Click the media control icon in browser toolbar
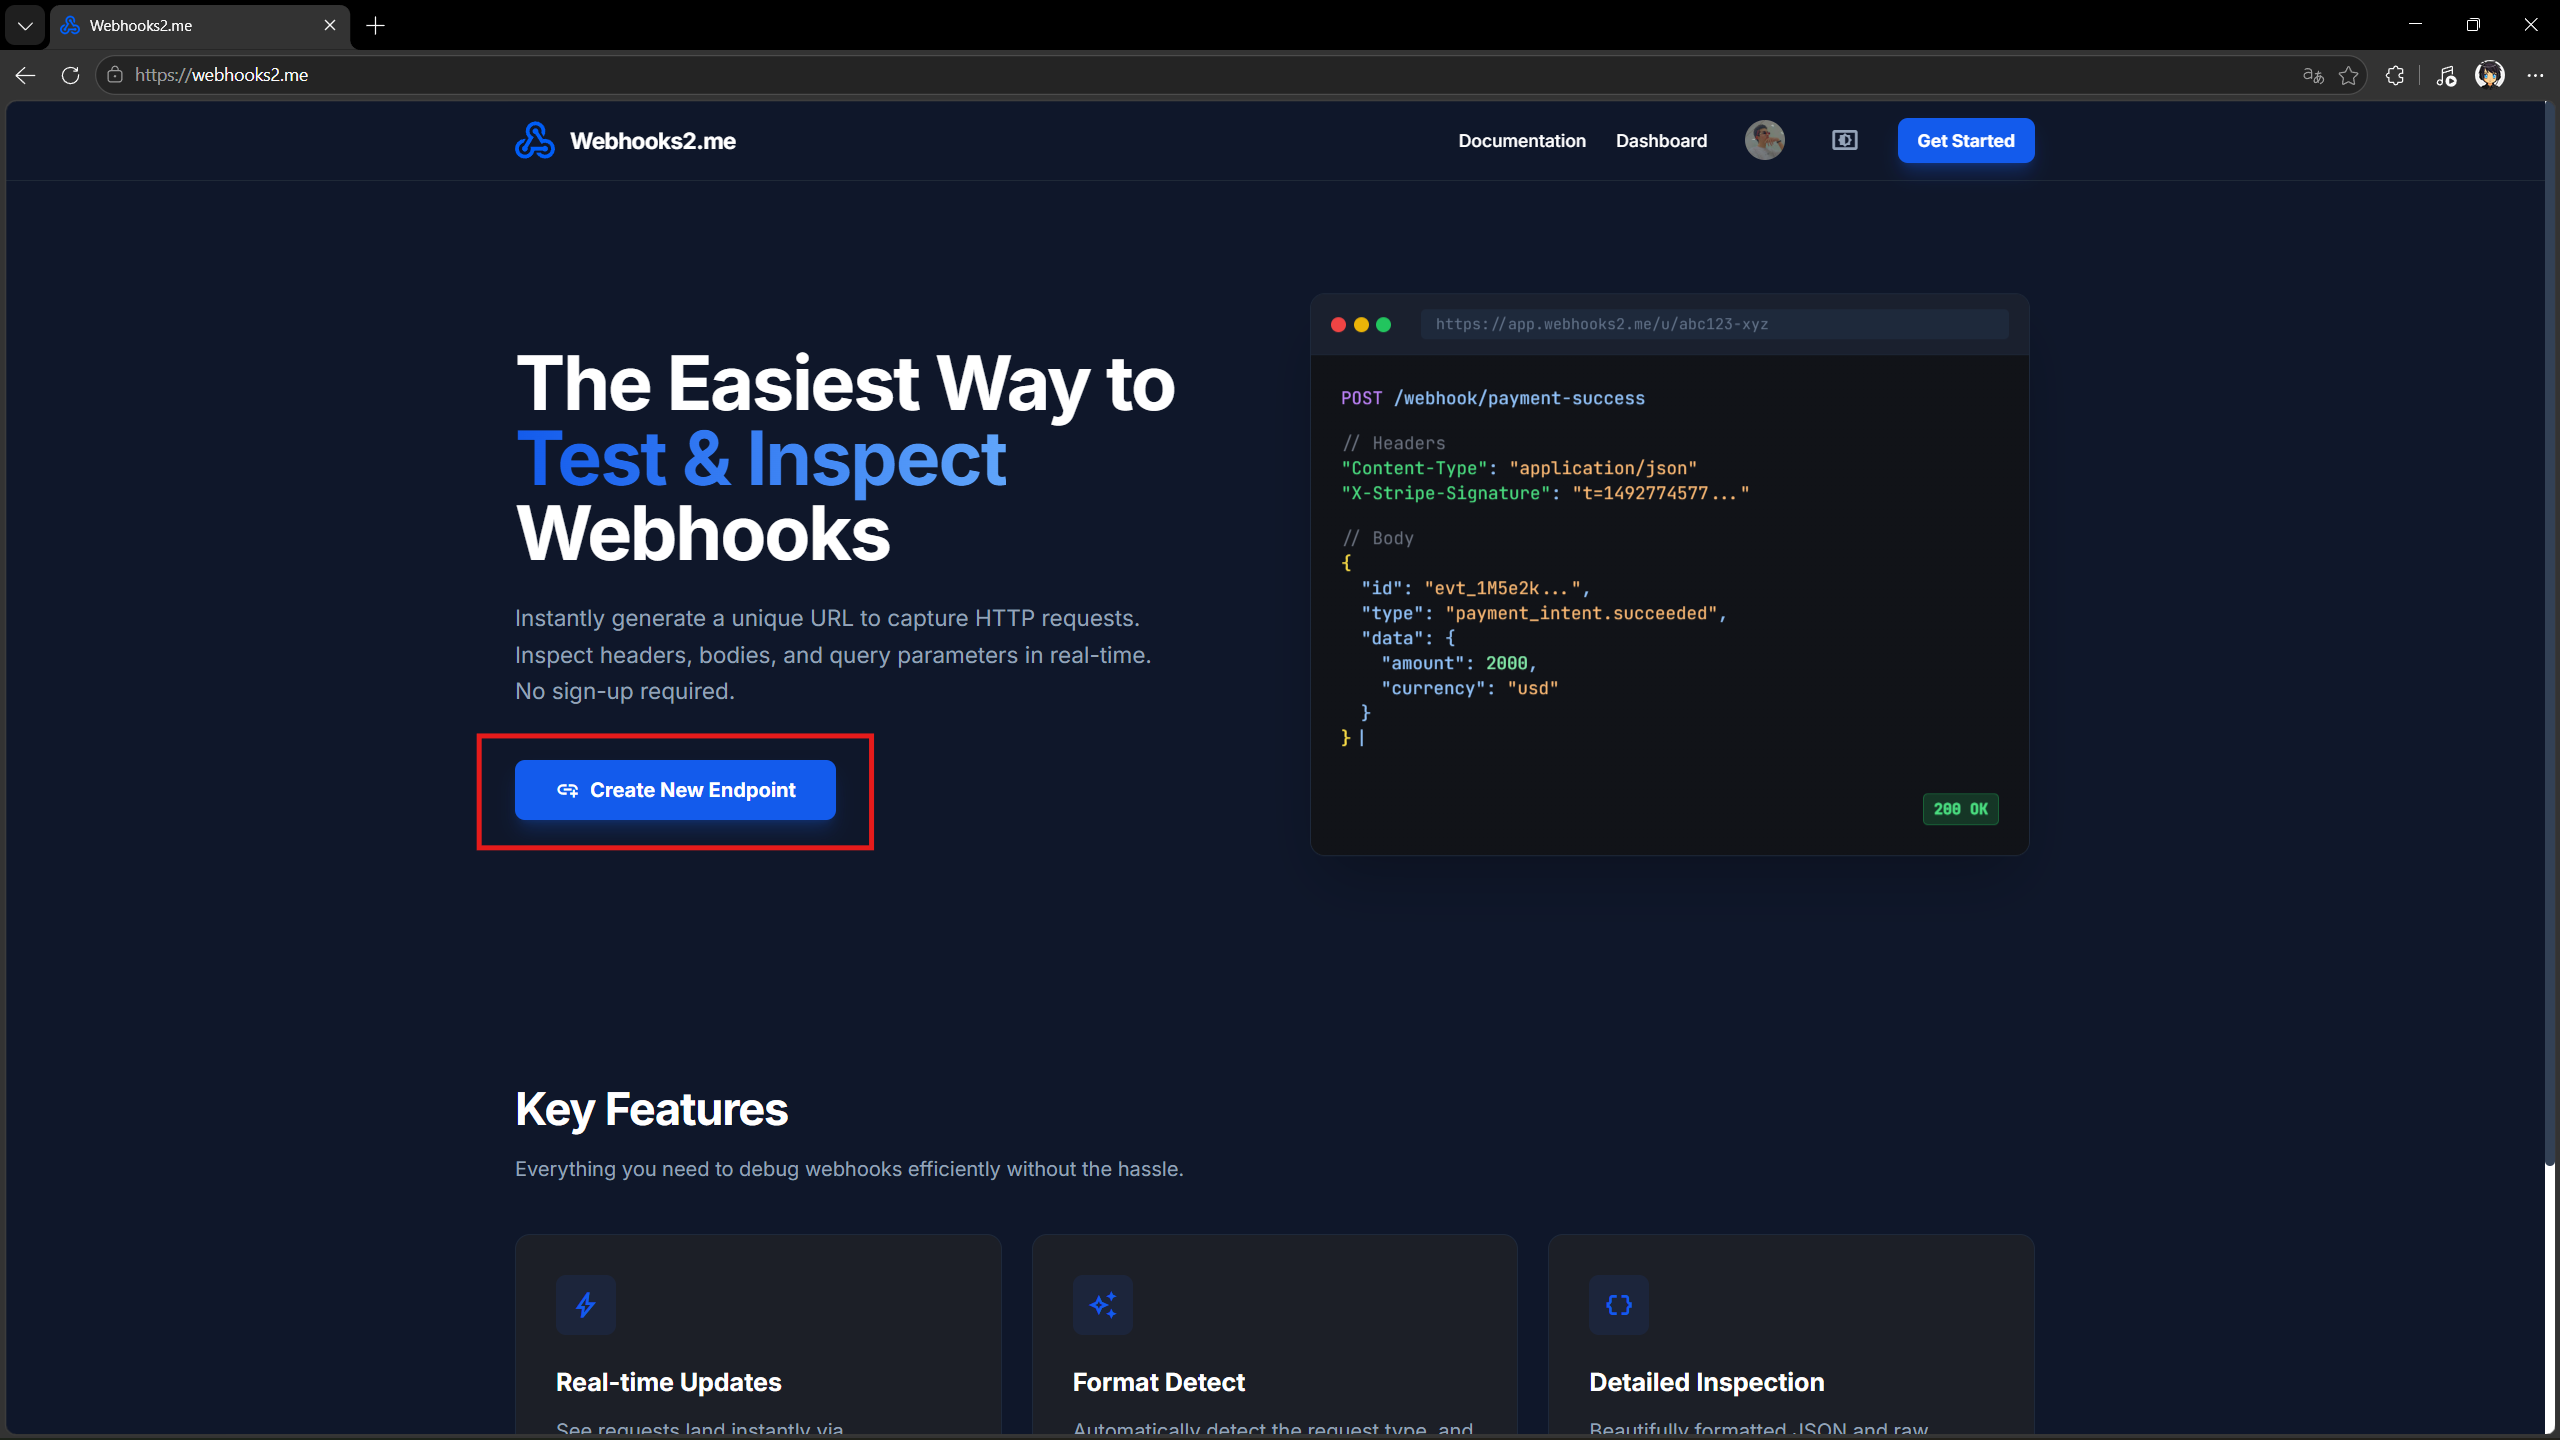 point(2446,75)
